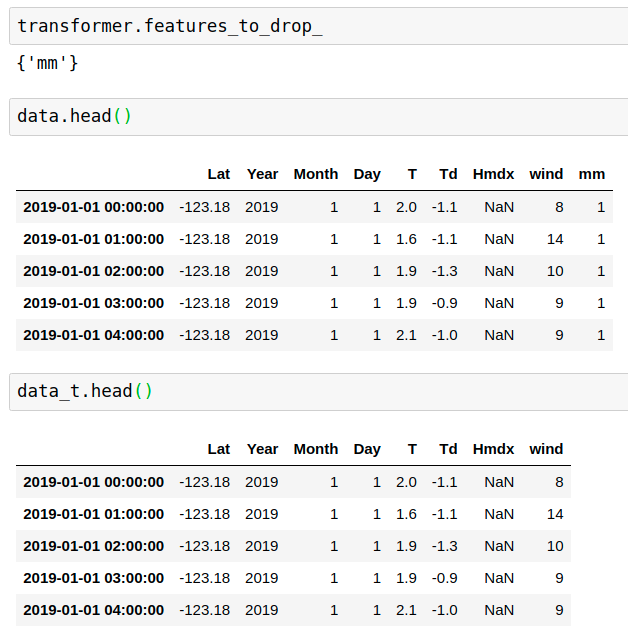Click the wind header in data_t.head() table

[546, 449]
